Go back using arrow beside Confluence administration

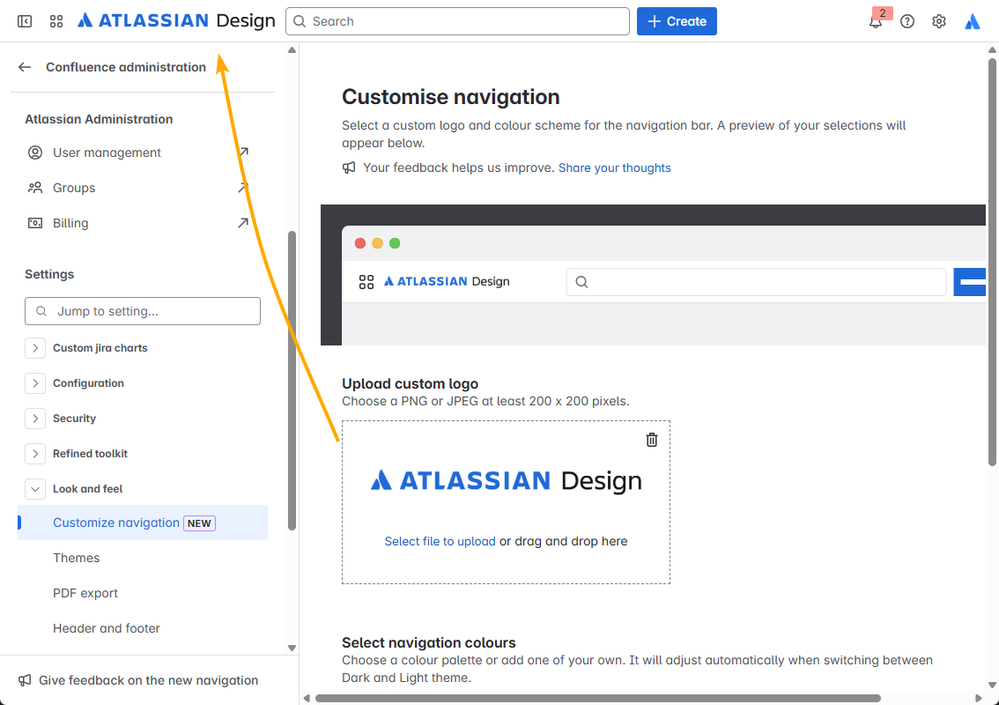coord(25,67)
